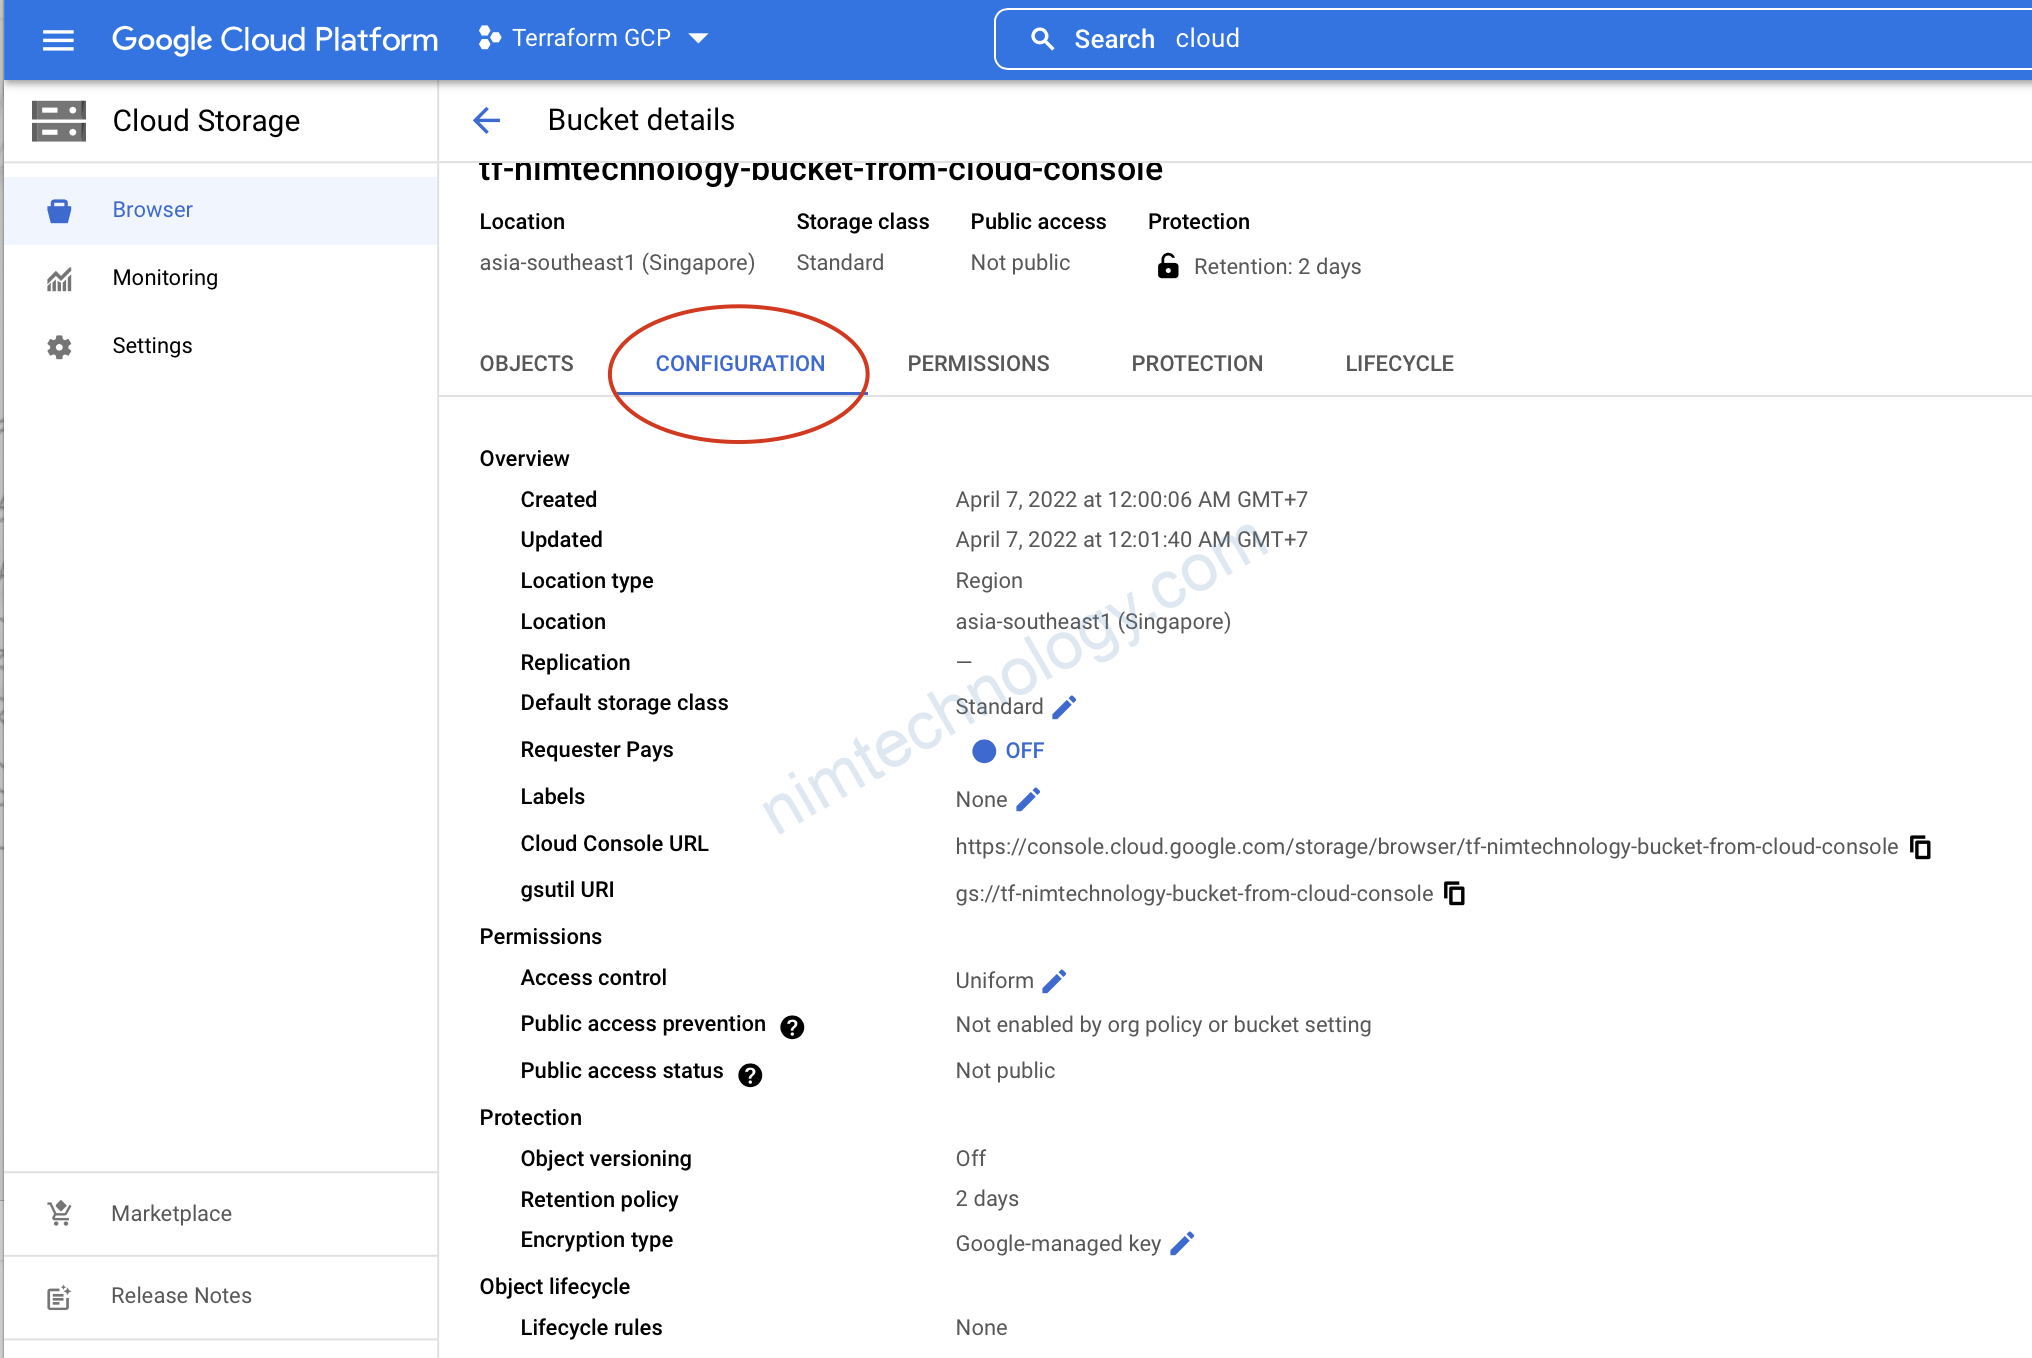
Task: Click the Lifecycle rules None value
Action: click(x=981, y=1328)
